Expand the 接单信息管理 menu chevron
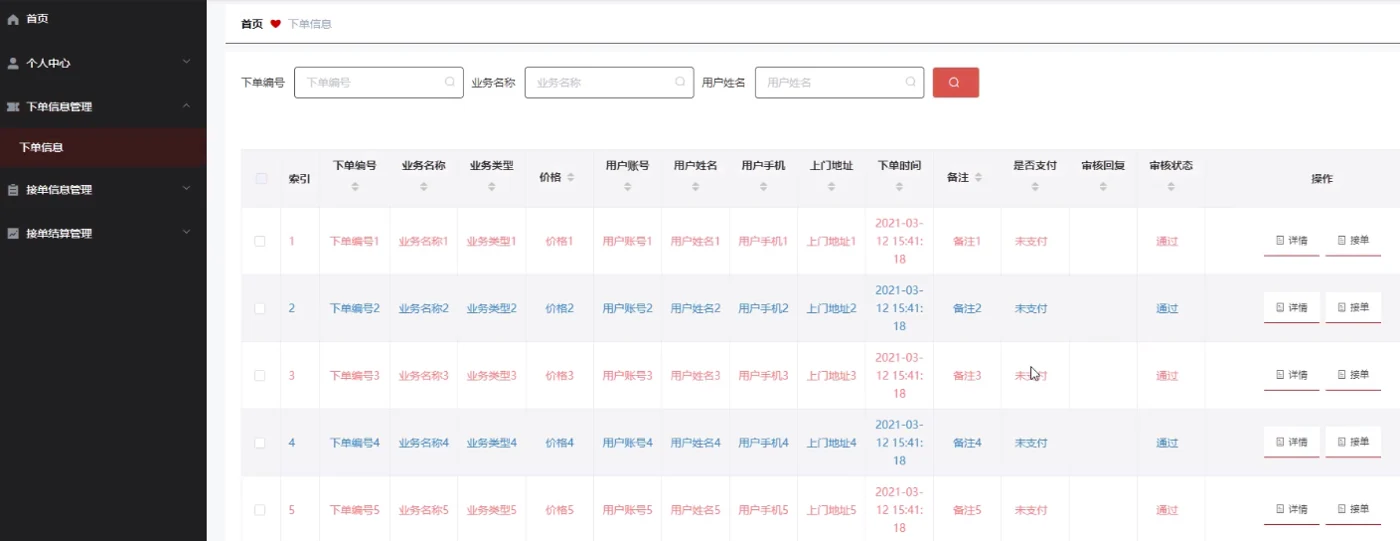Image resolution: width=1400 pixels, height=541 pixels. (186, 188)
